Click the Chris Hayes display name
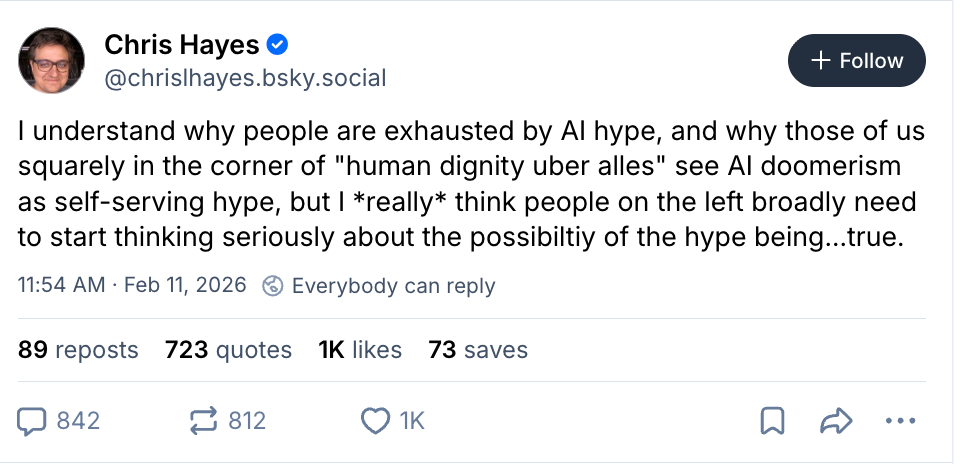The width and height of the screenshot is (964, 464). click(x=181, y=45)
